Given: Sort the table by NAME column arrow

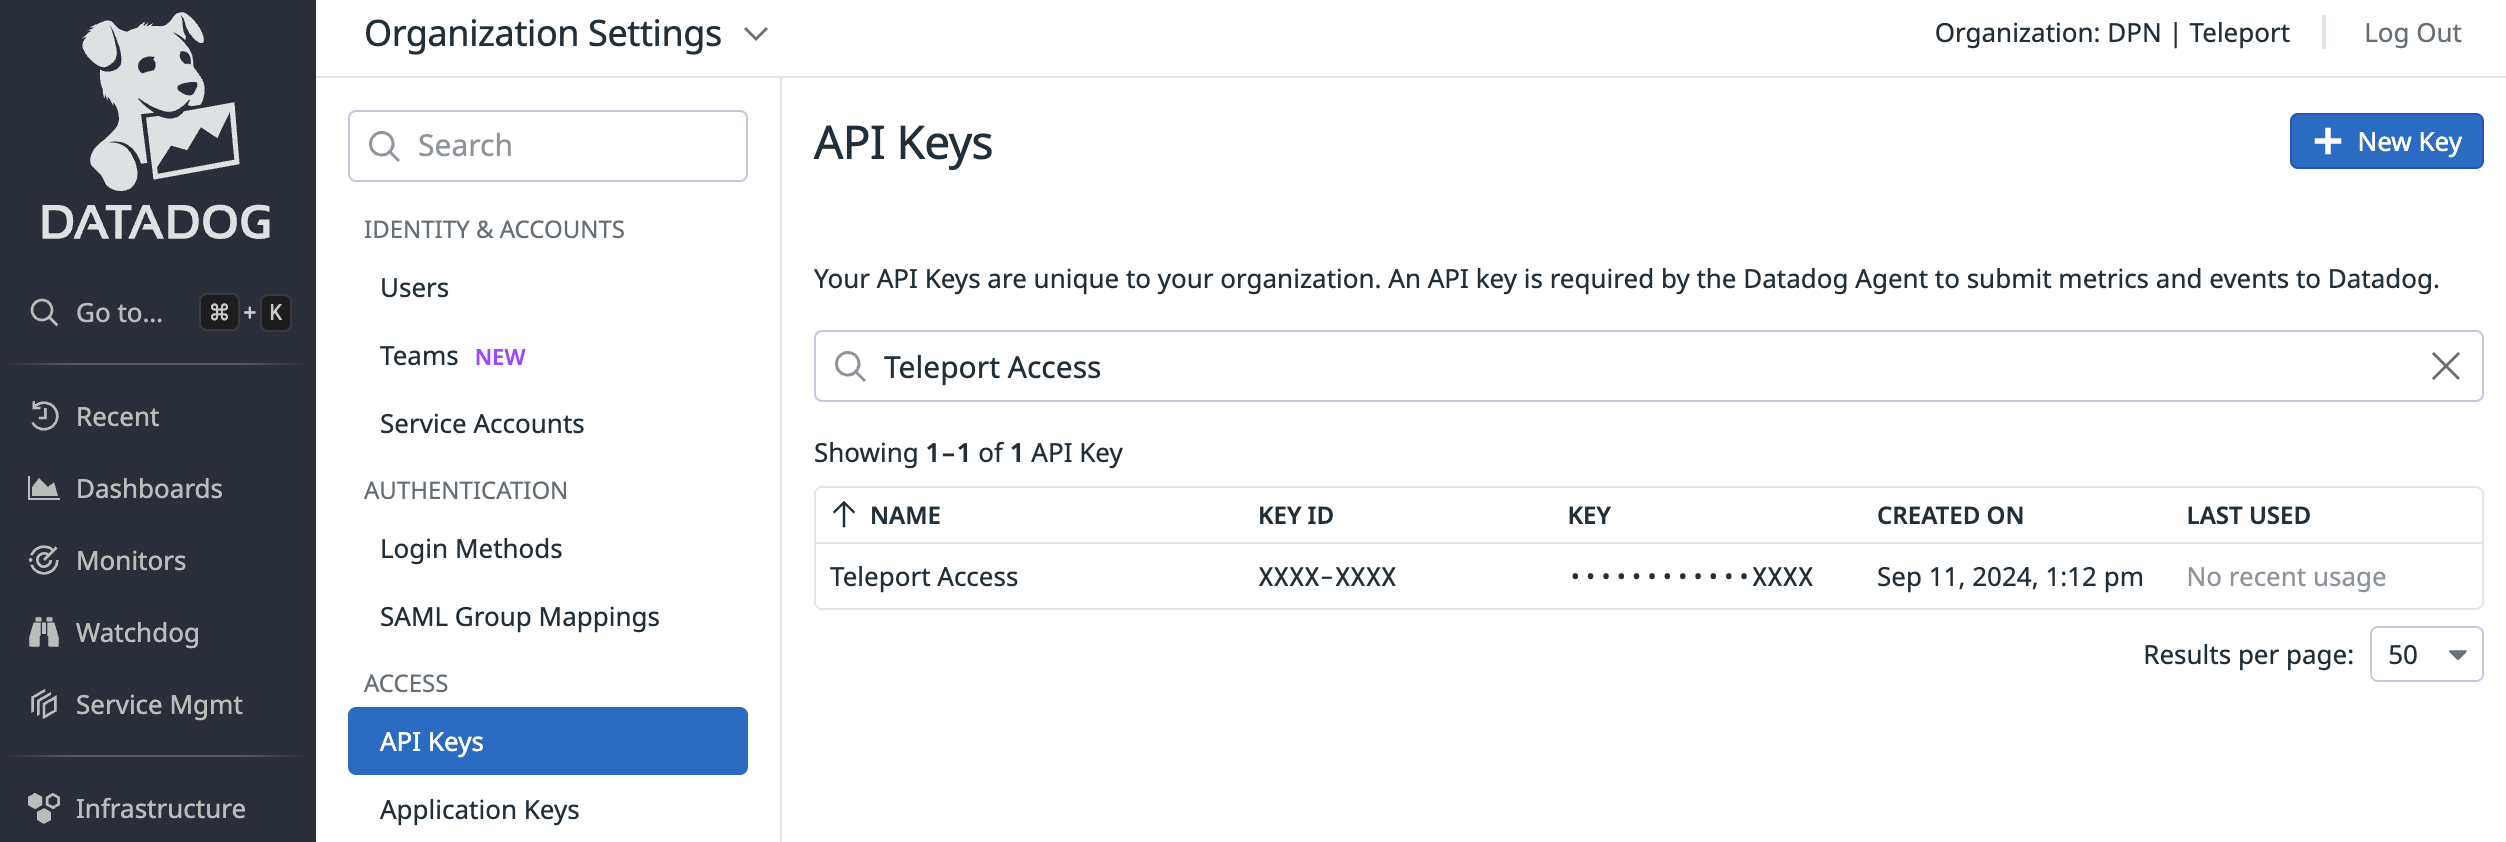Looking at the screenshot, I should point(844,515).
